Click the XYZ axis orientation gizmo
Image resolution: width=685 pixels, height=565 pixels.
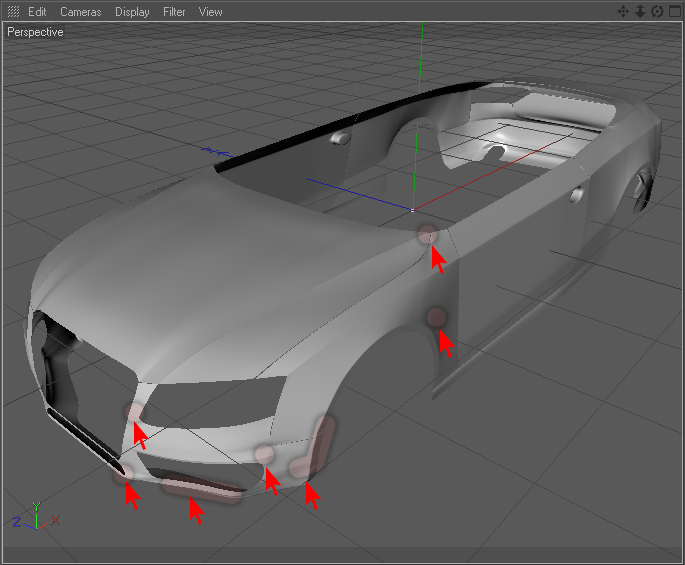tap(36, 516)
